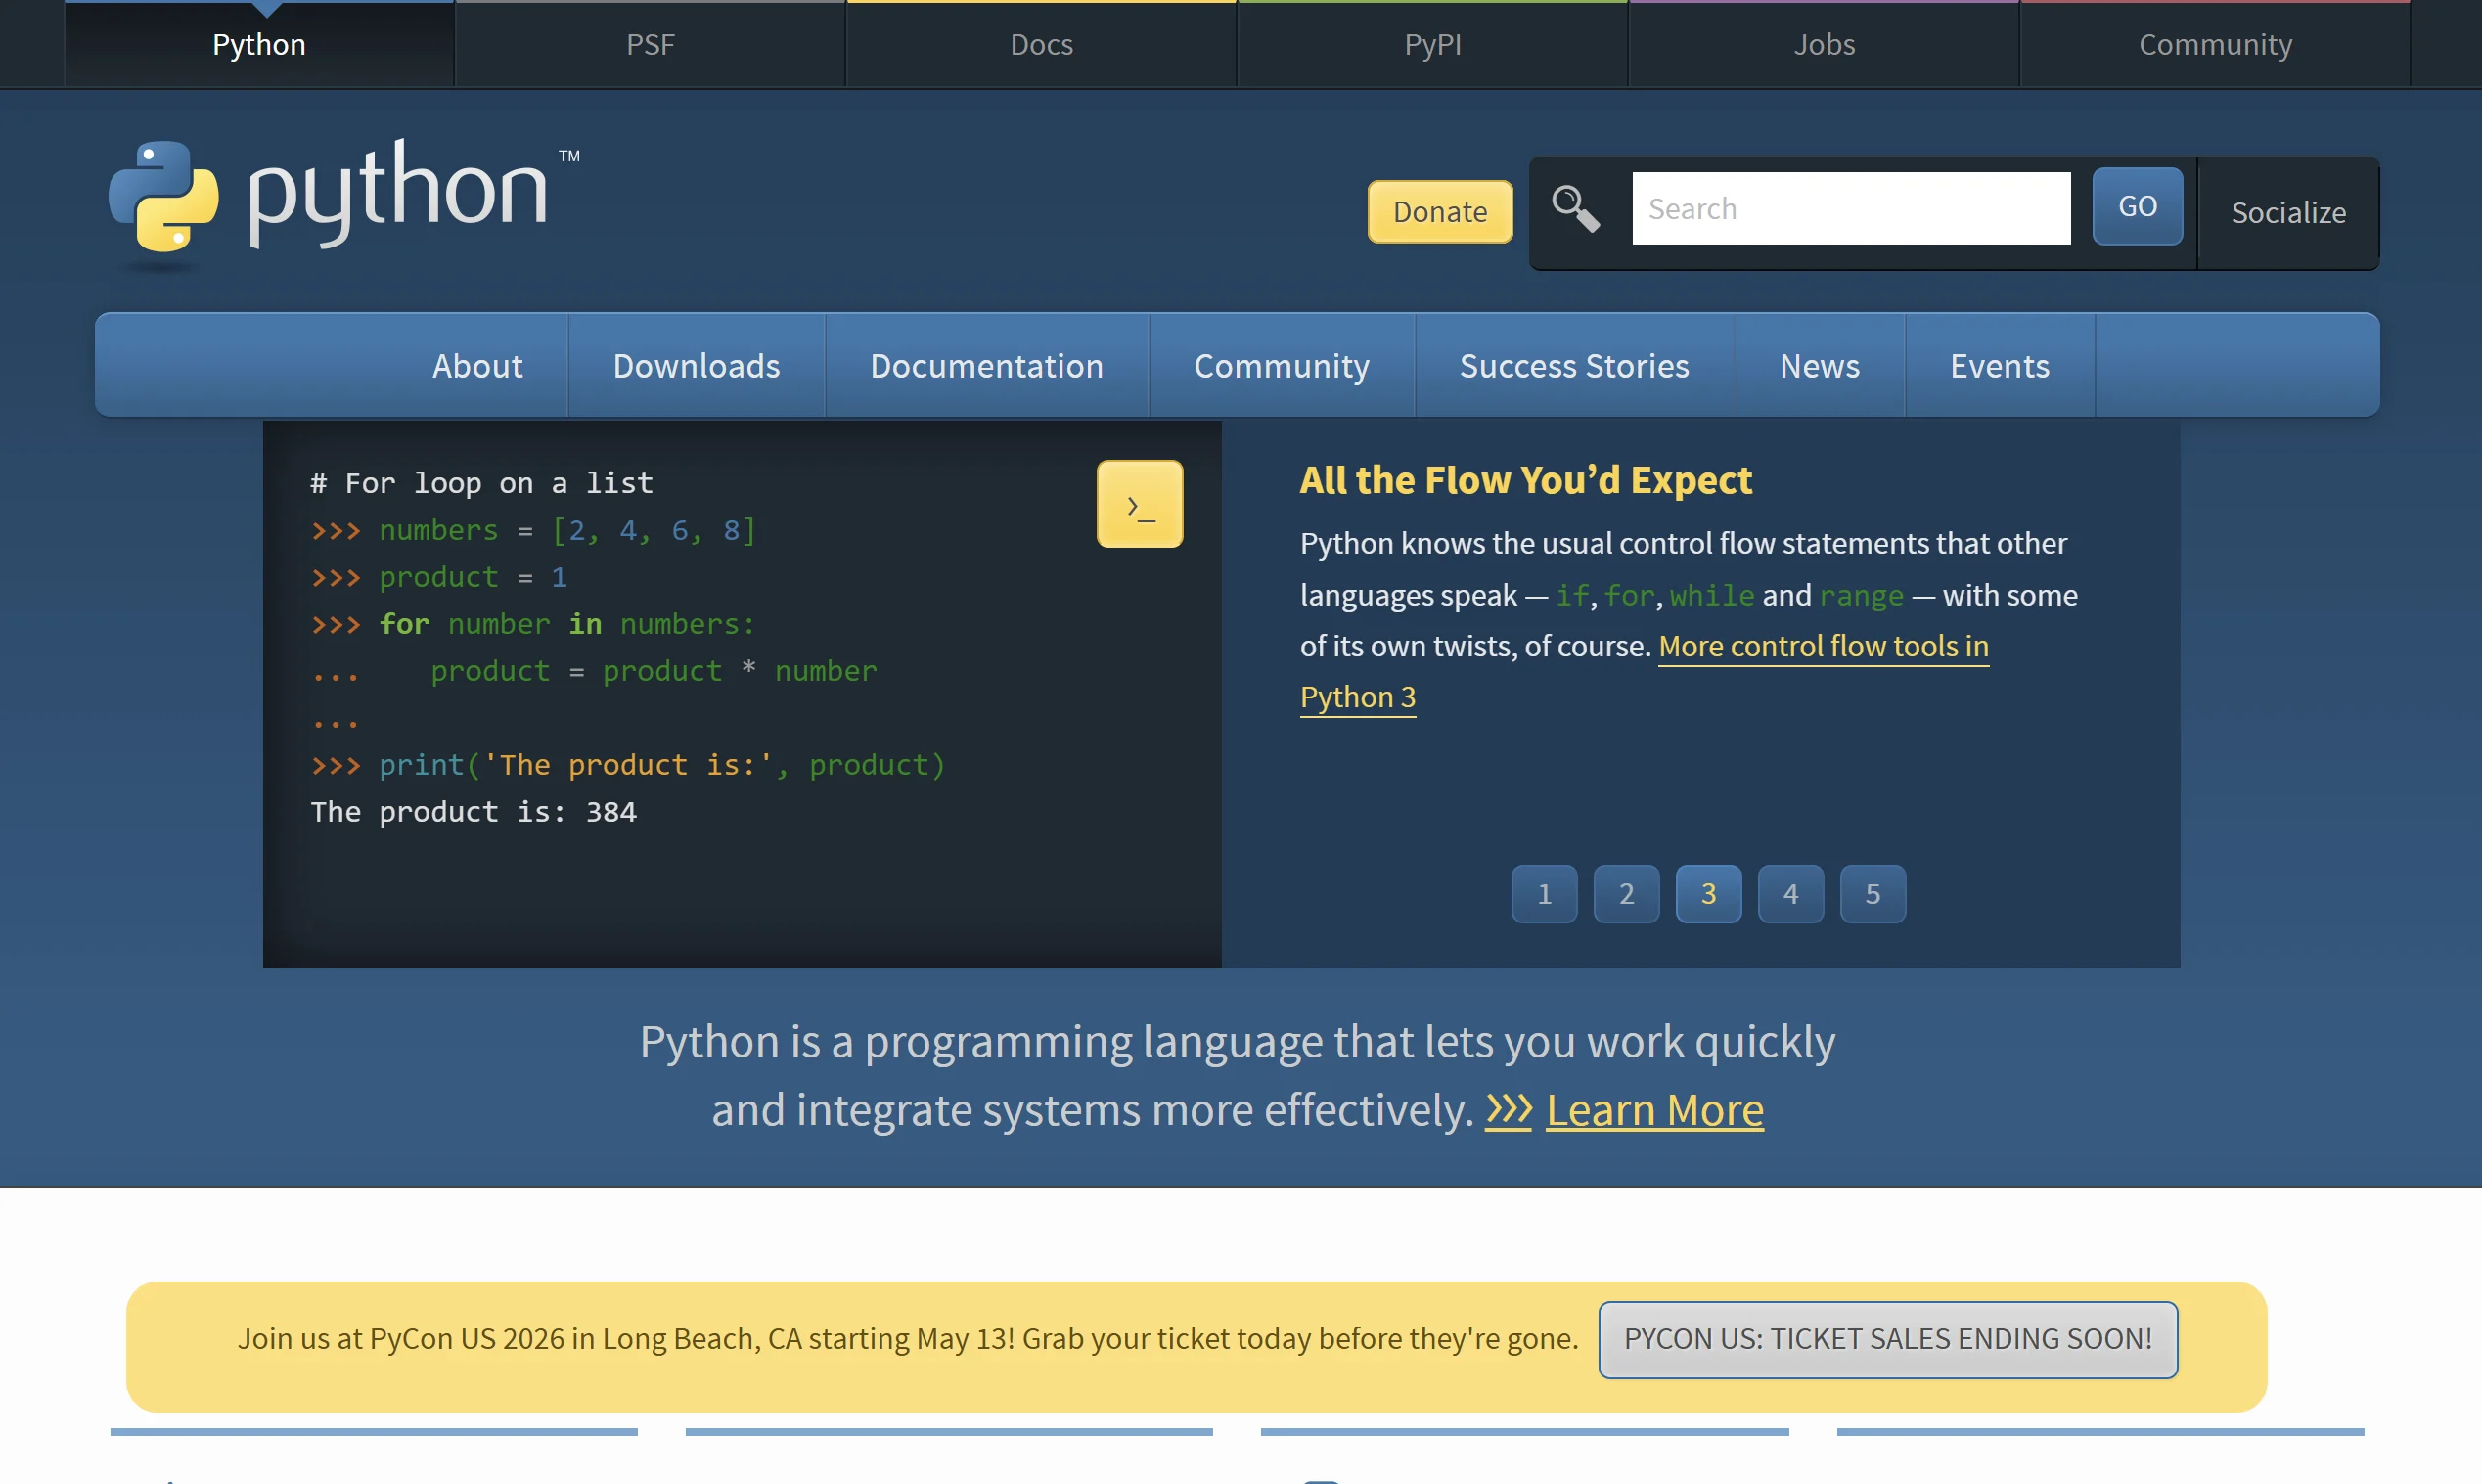Click 'PYCON US: TICKET SALES ENDING SOON!' button
The width and height of the screenshot is (2482, 1484).
(x=1887, y=1339)
